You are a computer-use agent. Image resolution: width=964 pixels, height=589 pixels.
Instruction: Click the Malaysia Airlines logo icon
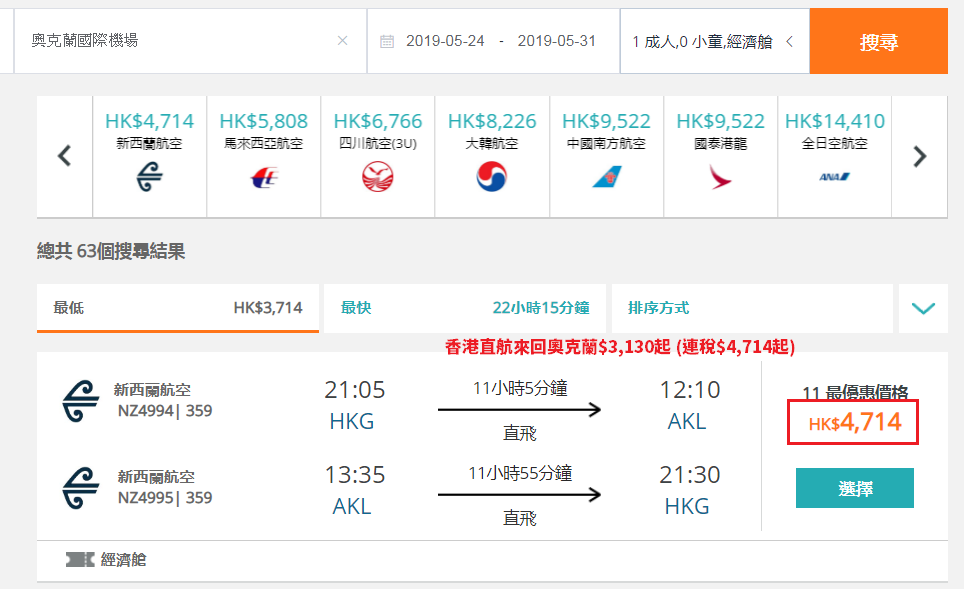[x=264, y=178]
